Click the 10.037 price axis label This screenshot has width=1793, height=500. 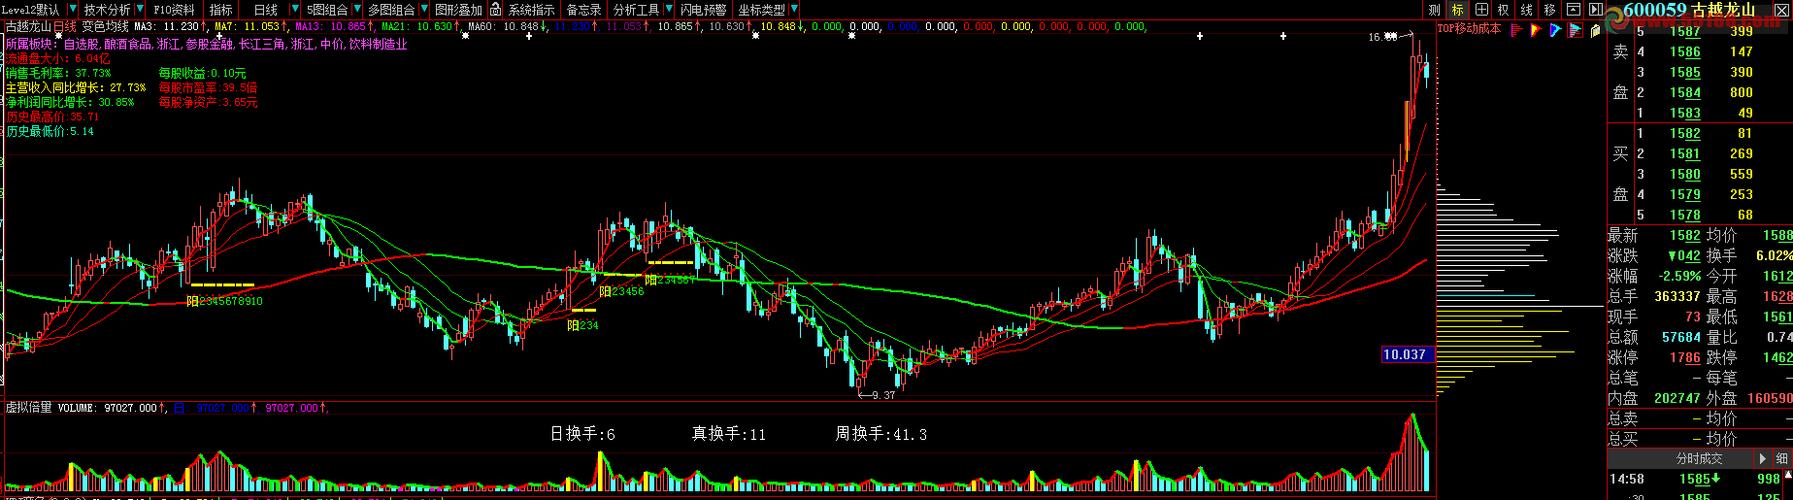click(1404, 354)
